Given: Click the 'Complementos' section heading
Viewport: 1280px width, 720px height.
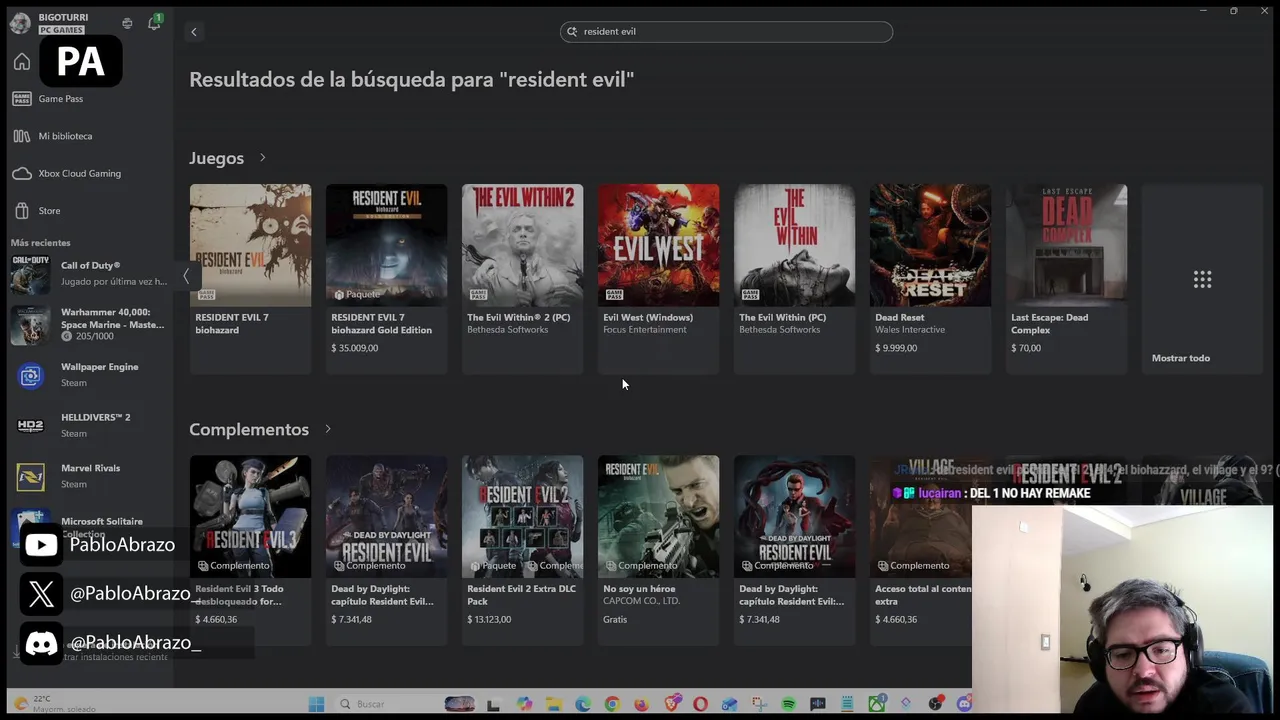Looking at the screenshot, I should [249, 429].
